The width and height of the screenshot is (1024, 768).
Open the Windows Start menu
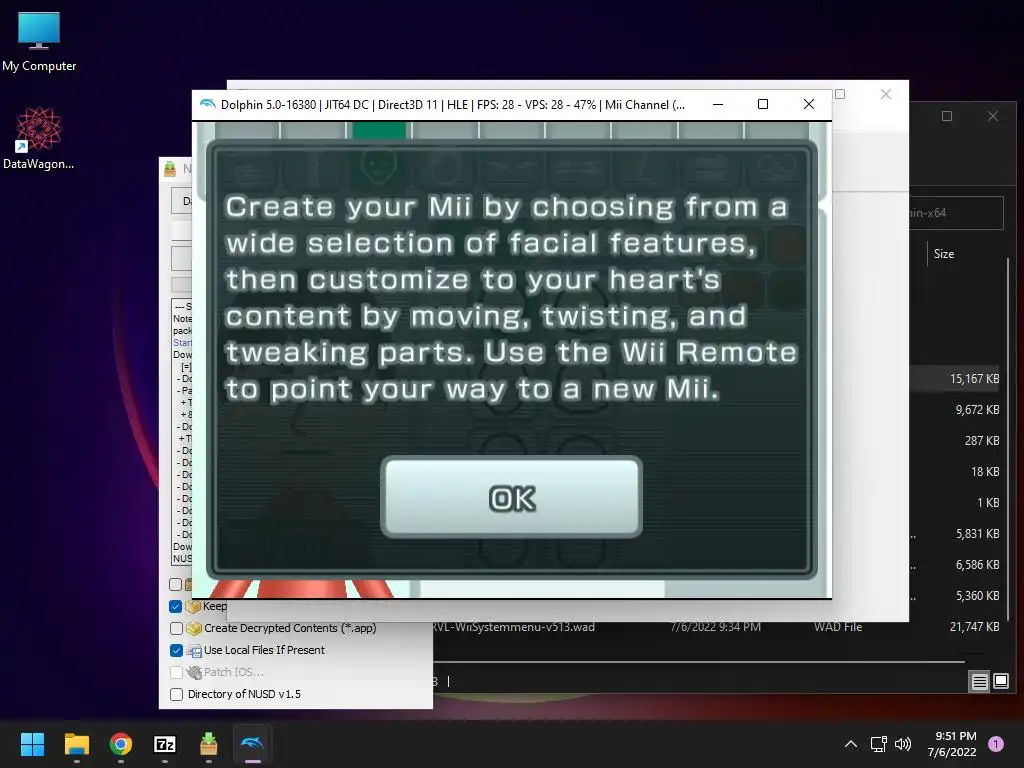32,744
